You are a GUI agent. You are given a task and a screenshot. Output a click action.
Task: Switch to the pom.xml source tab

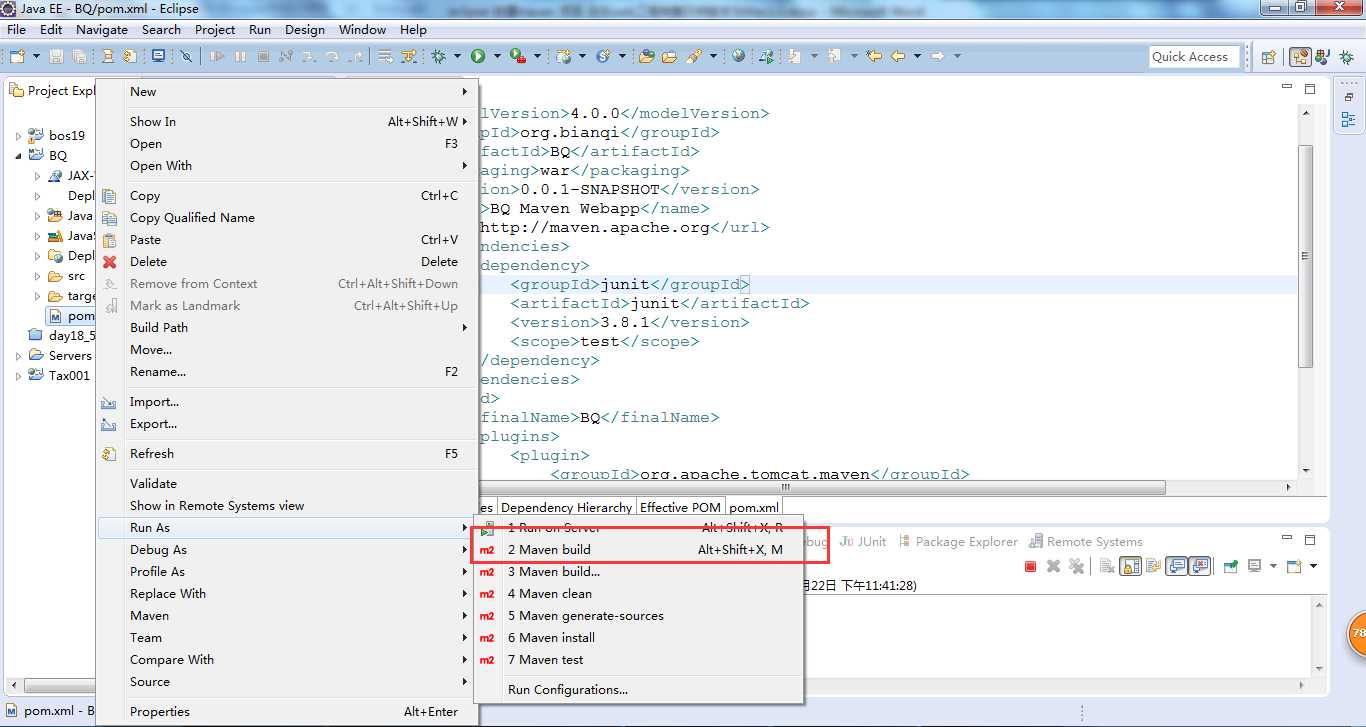click(753, 508)
